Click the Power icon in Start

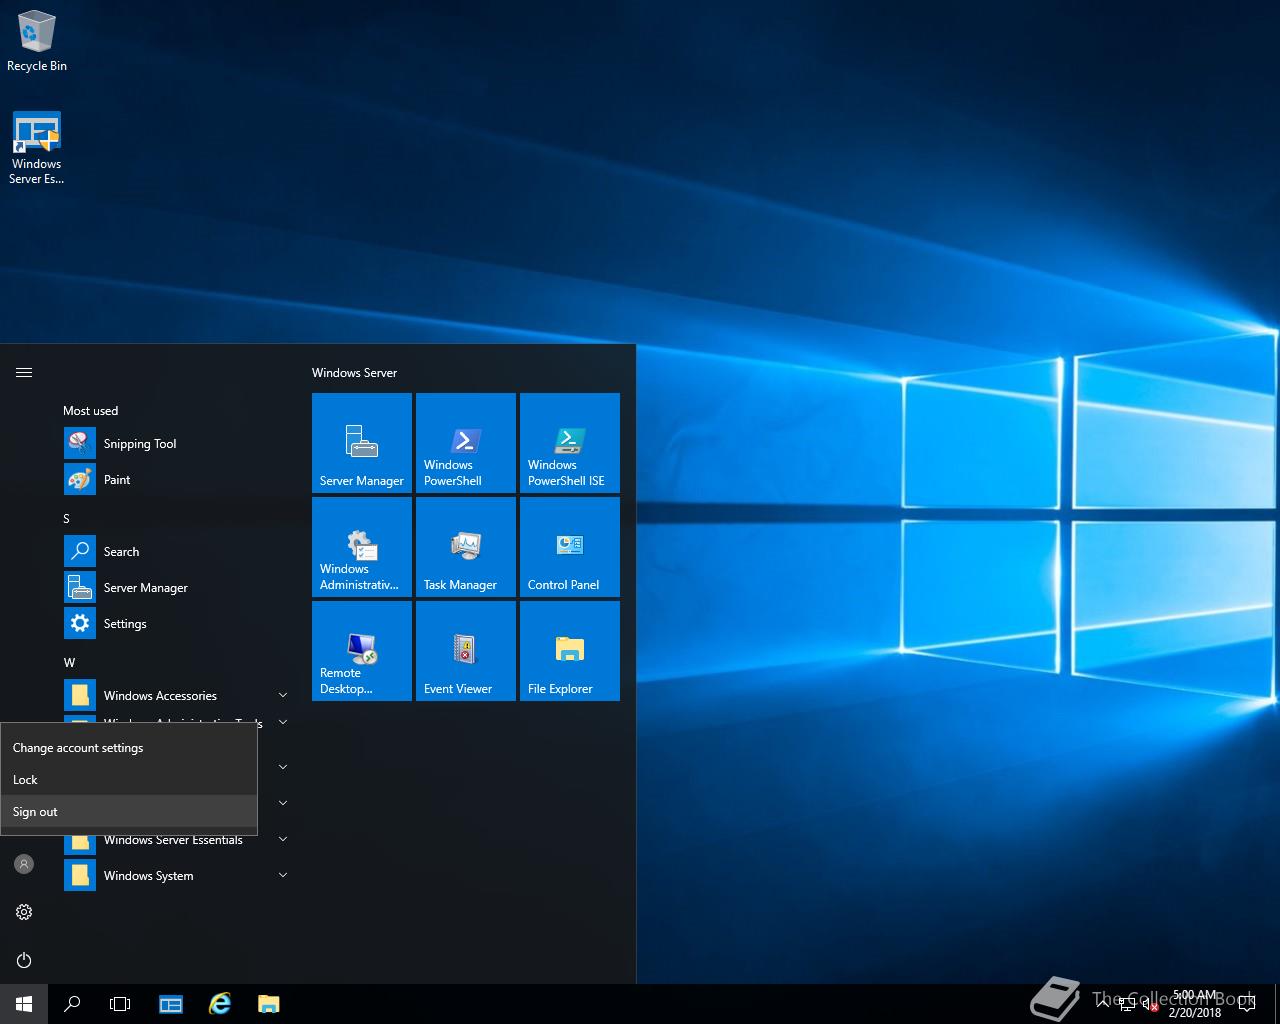tap(24, 960)
